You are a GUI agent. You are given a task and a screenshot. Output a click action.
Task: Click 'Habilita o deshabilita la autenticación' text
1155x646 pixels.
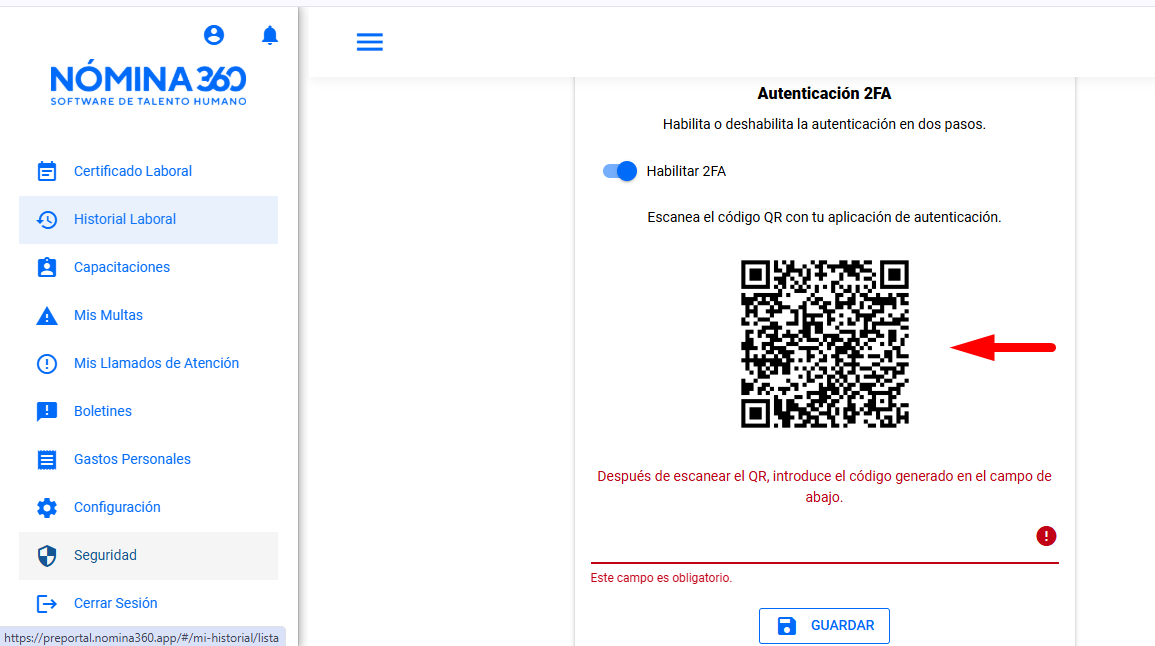click(824, 124)
